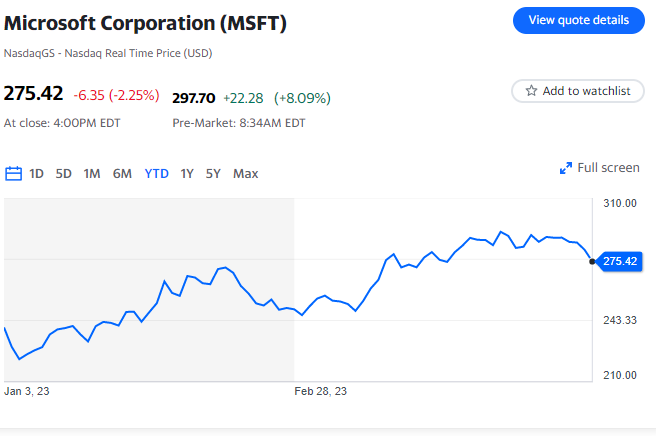Click the 275.42 current price tag on chart

coord(621,262)
